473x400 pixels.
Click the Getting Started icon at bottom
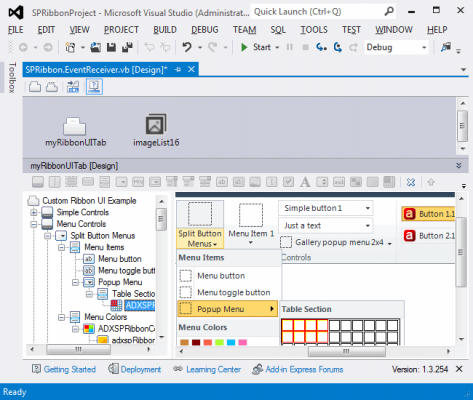[x=36, y=369]
